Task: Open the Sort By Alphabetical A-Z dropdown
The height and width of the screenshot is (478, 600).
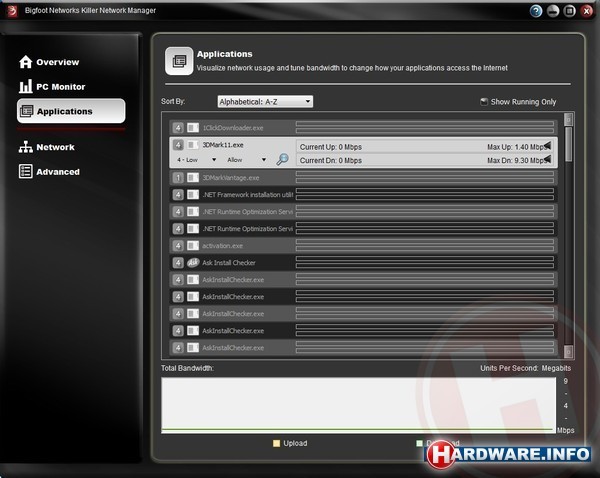Action: point(265,101)
